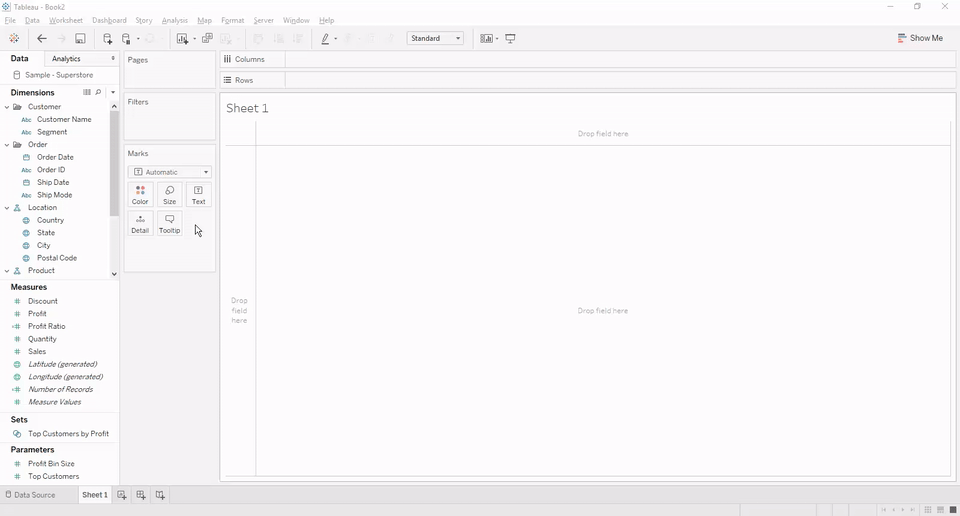
Task: Select the Sheet 1 tab
Action: click(x=95, y=495)
